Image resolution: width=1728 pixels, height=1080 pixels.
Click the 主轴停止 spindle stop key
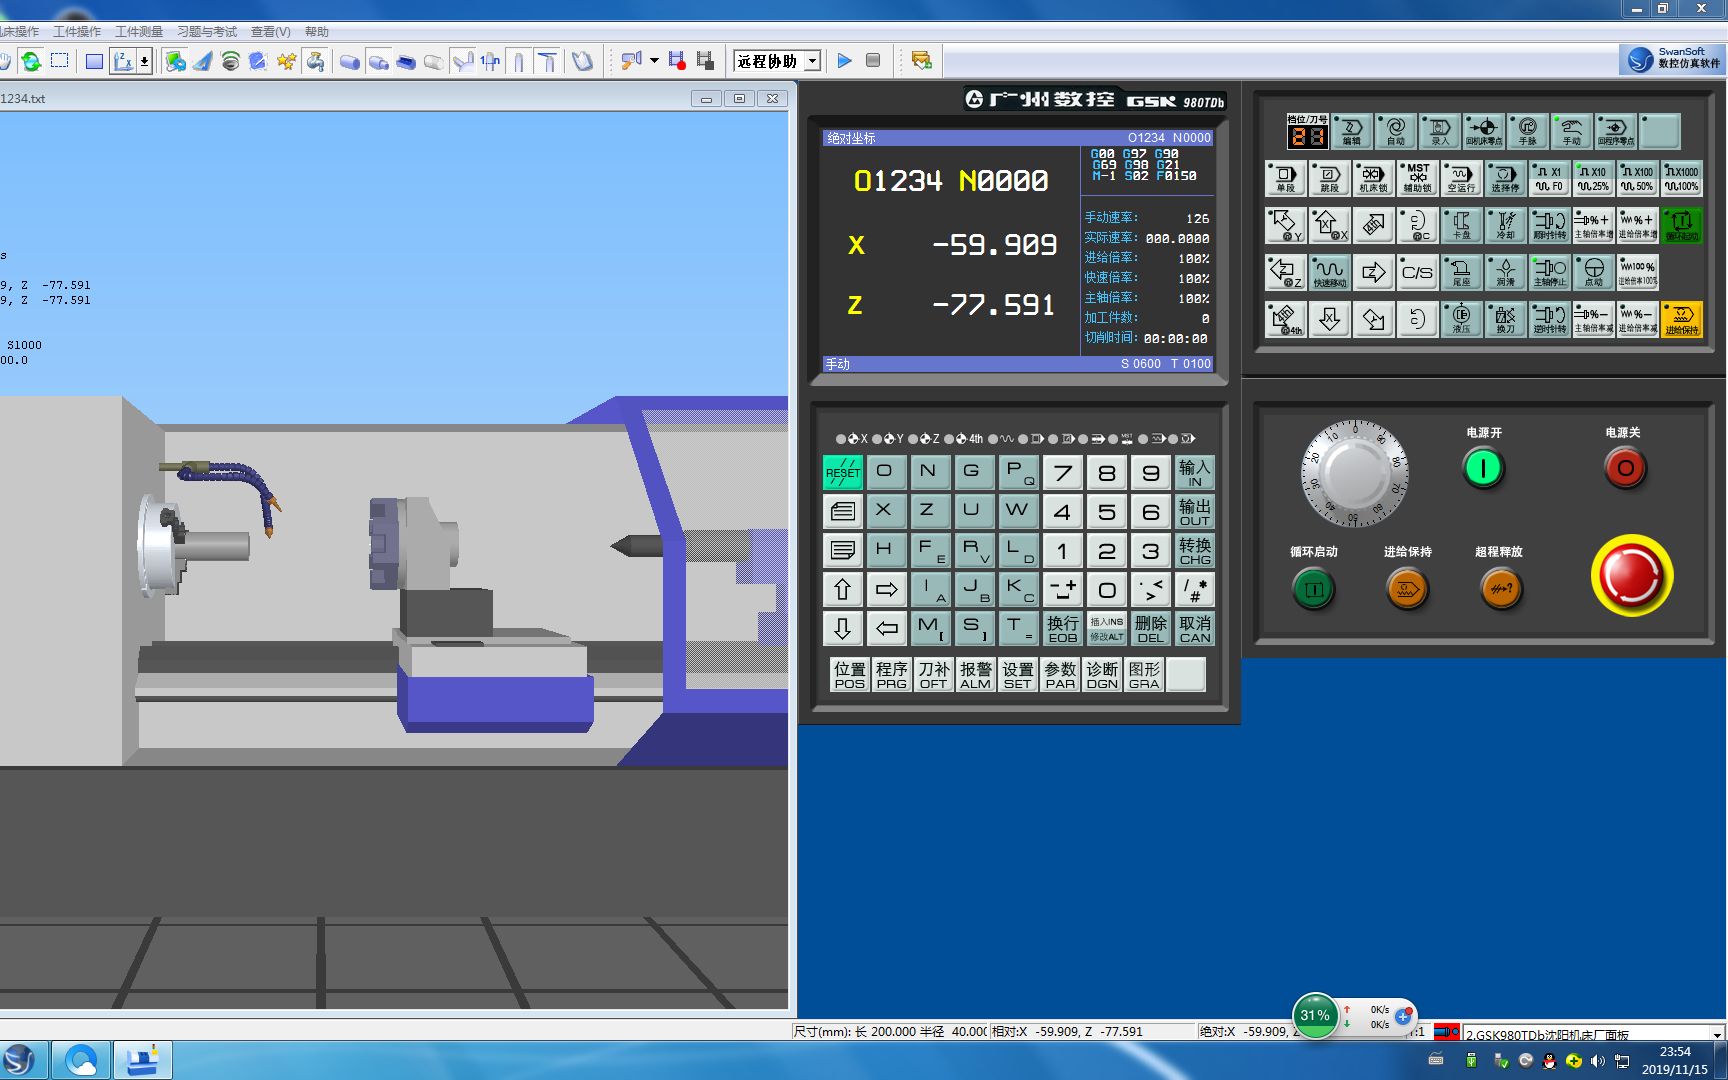[1549, 272]
